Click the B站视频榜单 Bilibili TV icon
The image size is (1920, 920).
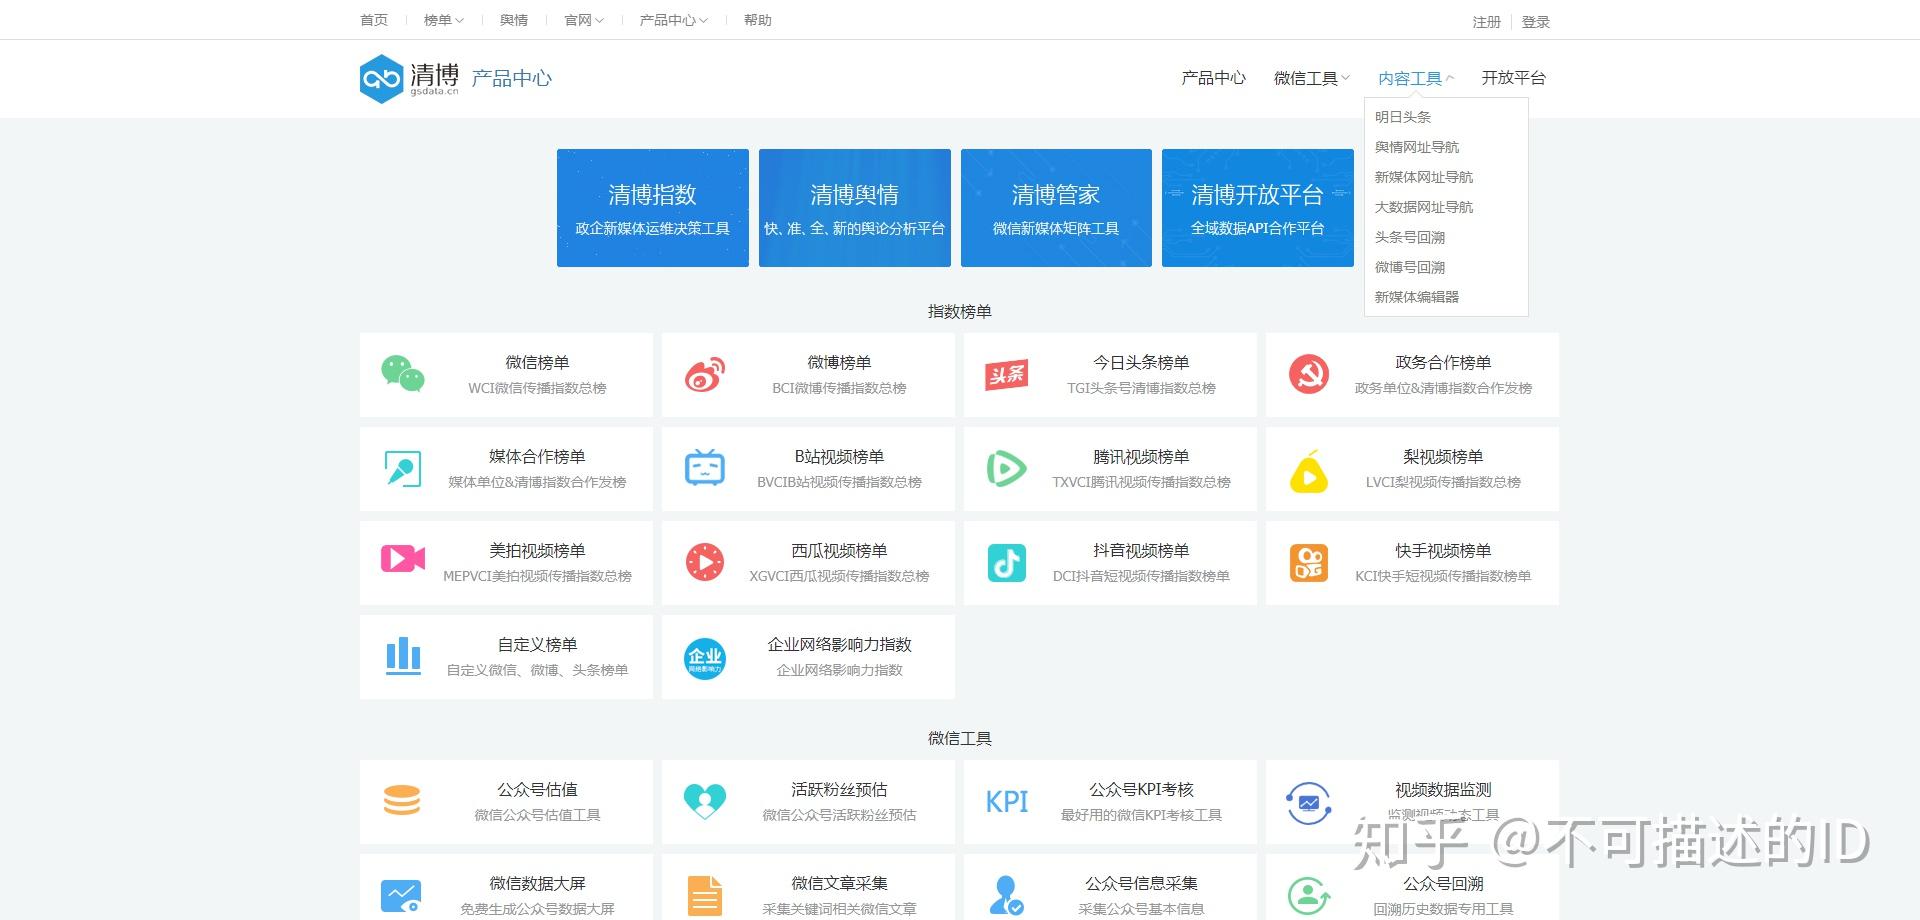(x=705, y=468)
